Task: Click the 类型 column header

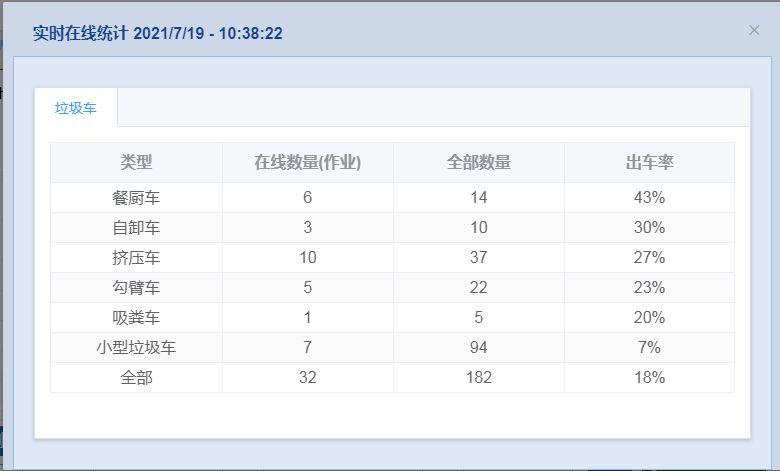Action: coord(136,162)
